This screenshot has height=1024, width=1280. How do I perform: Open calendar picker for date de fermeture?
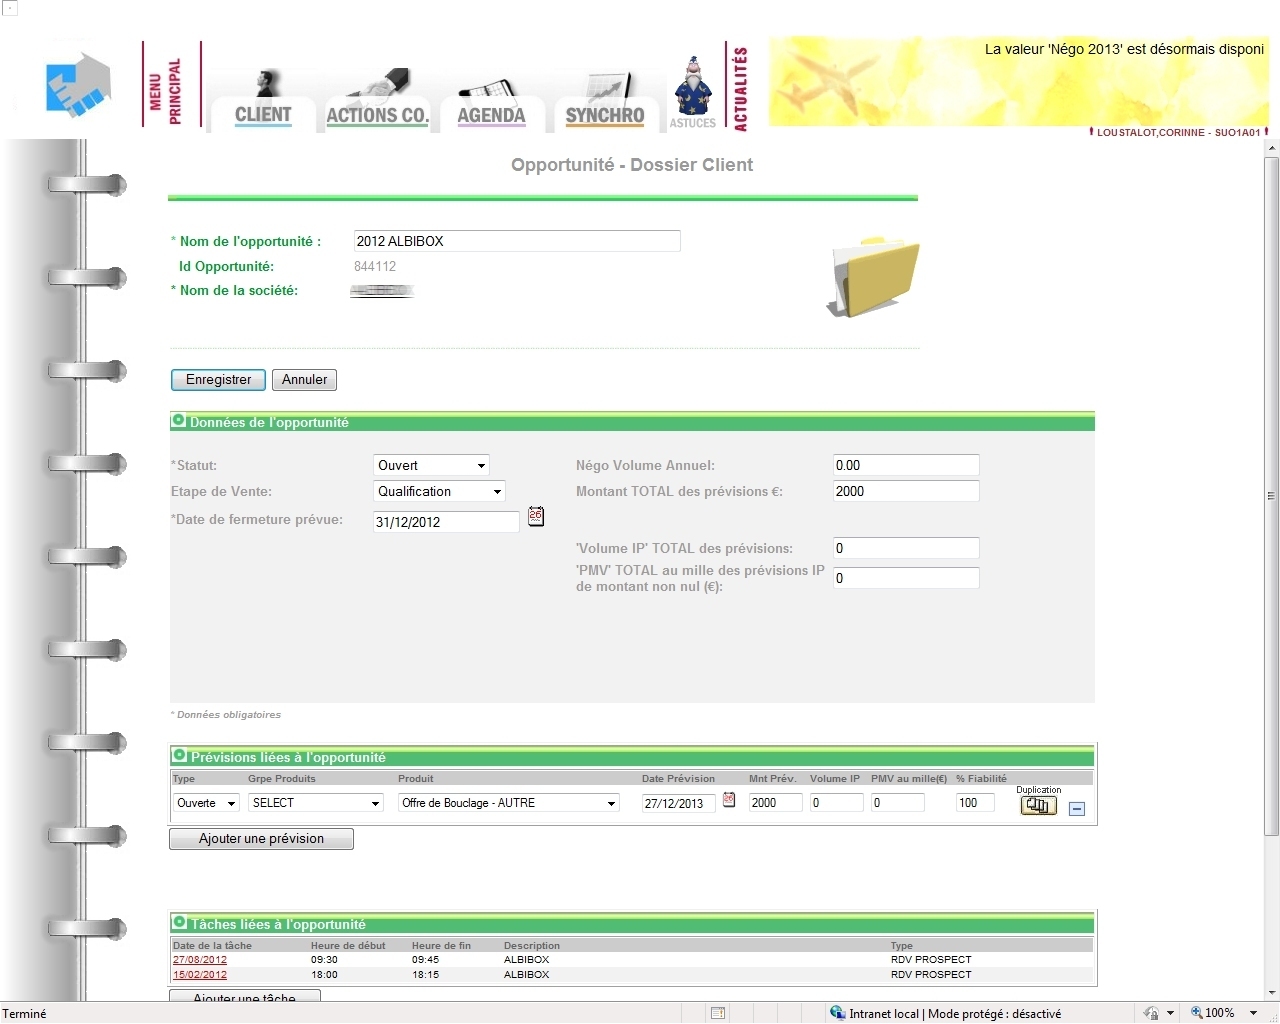[536, 517]
